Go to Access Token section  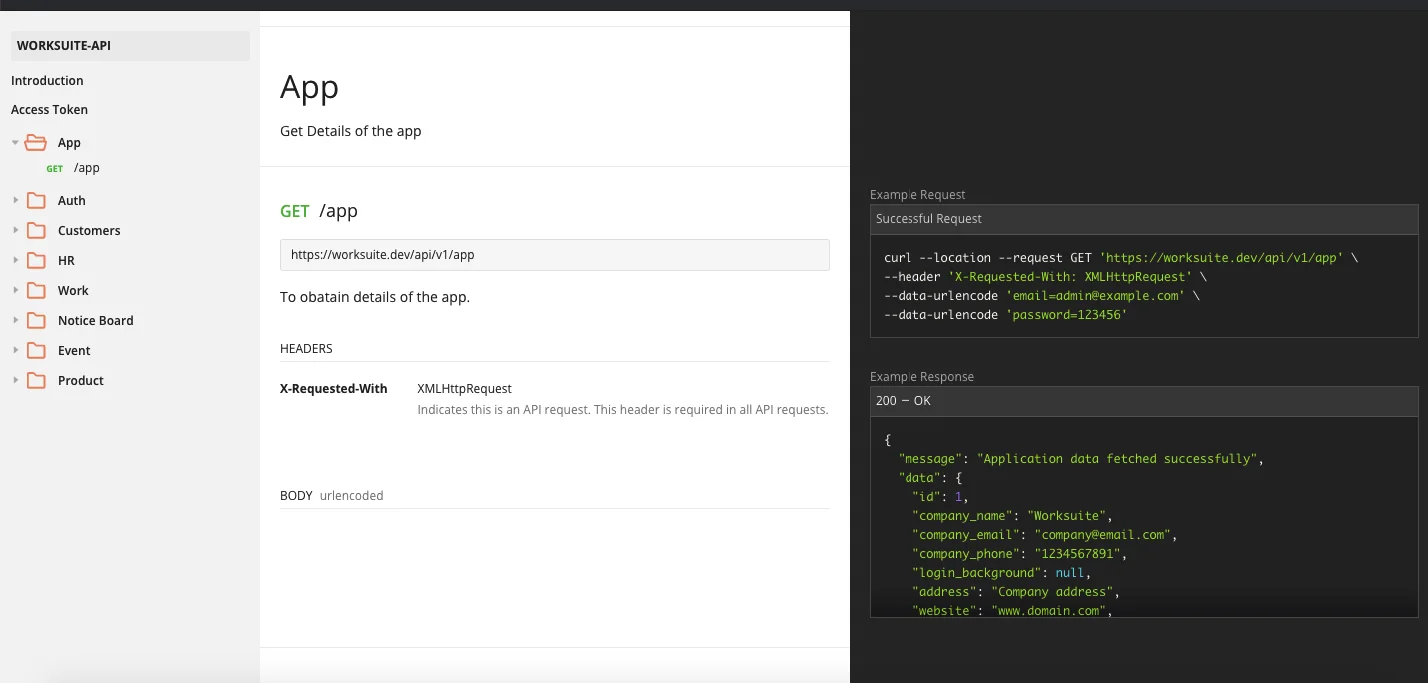coord(49,110)
